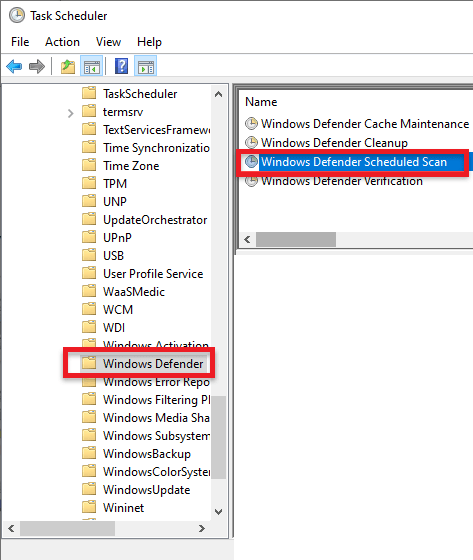
Task: Click tree pane scroll right arrow
Action: point(202,529)
